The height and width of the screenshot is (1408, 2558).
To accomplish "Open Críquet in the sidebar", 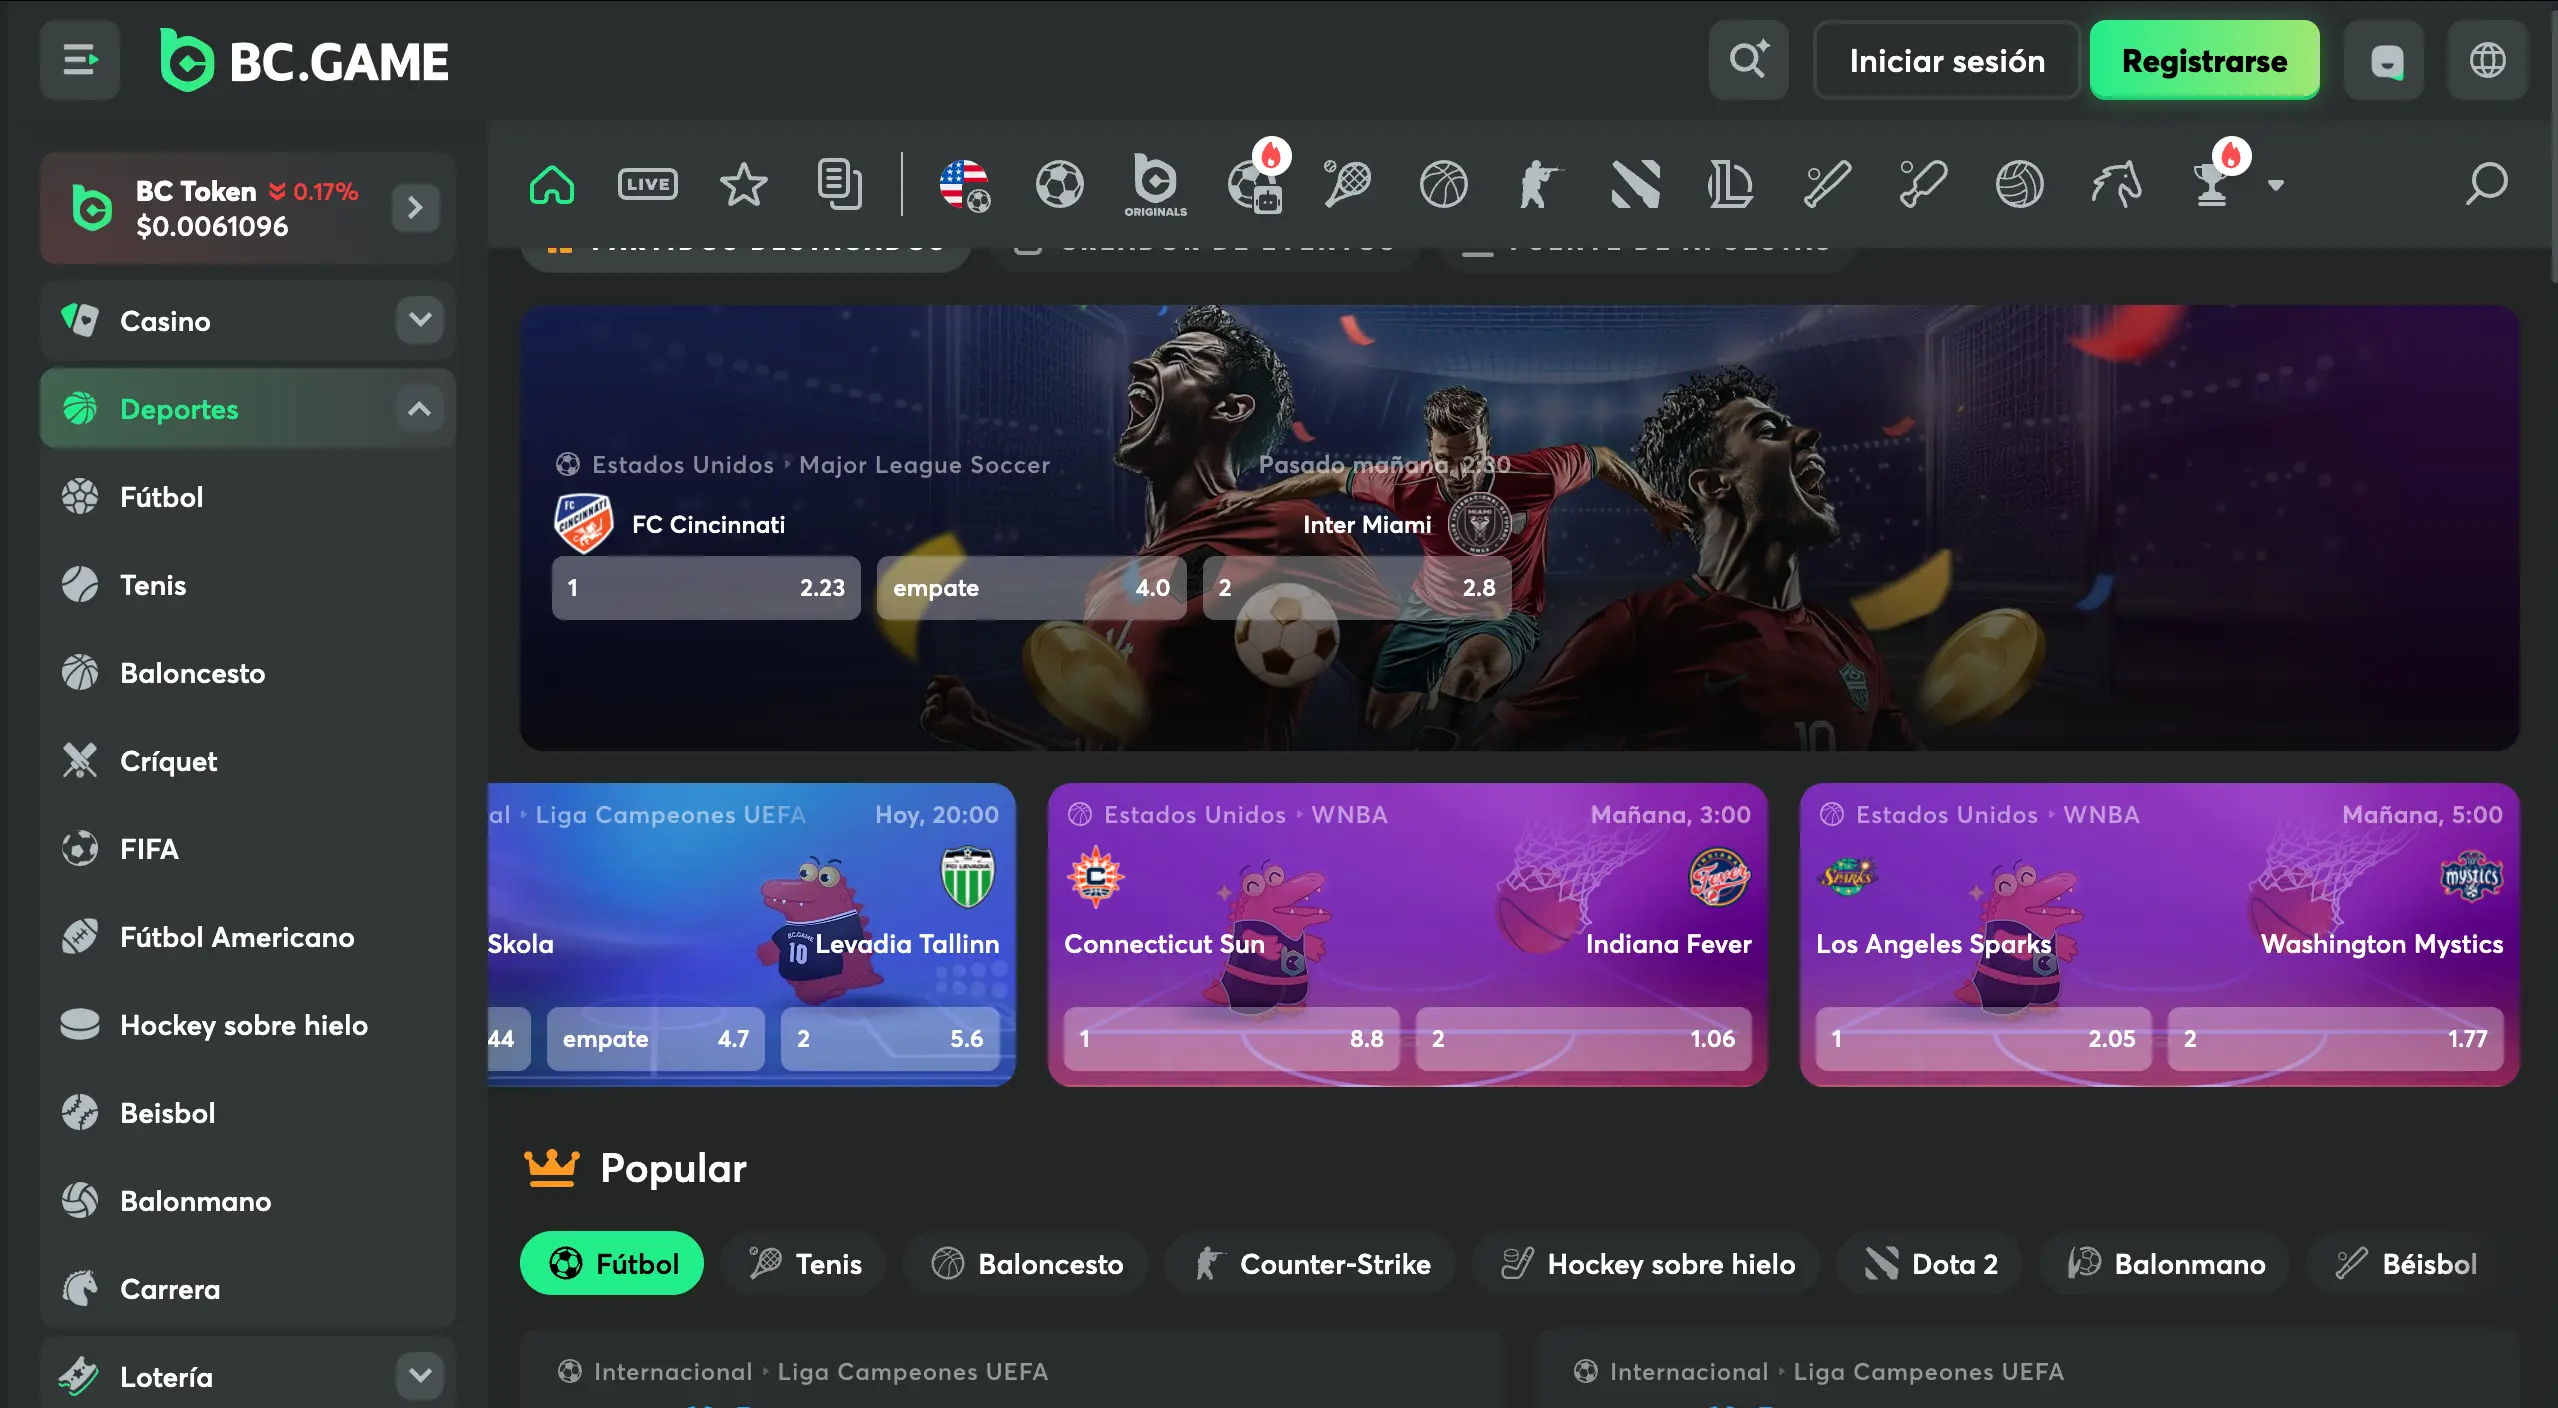I will [248, 761].
